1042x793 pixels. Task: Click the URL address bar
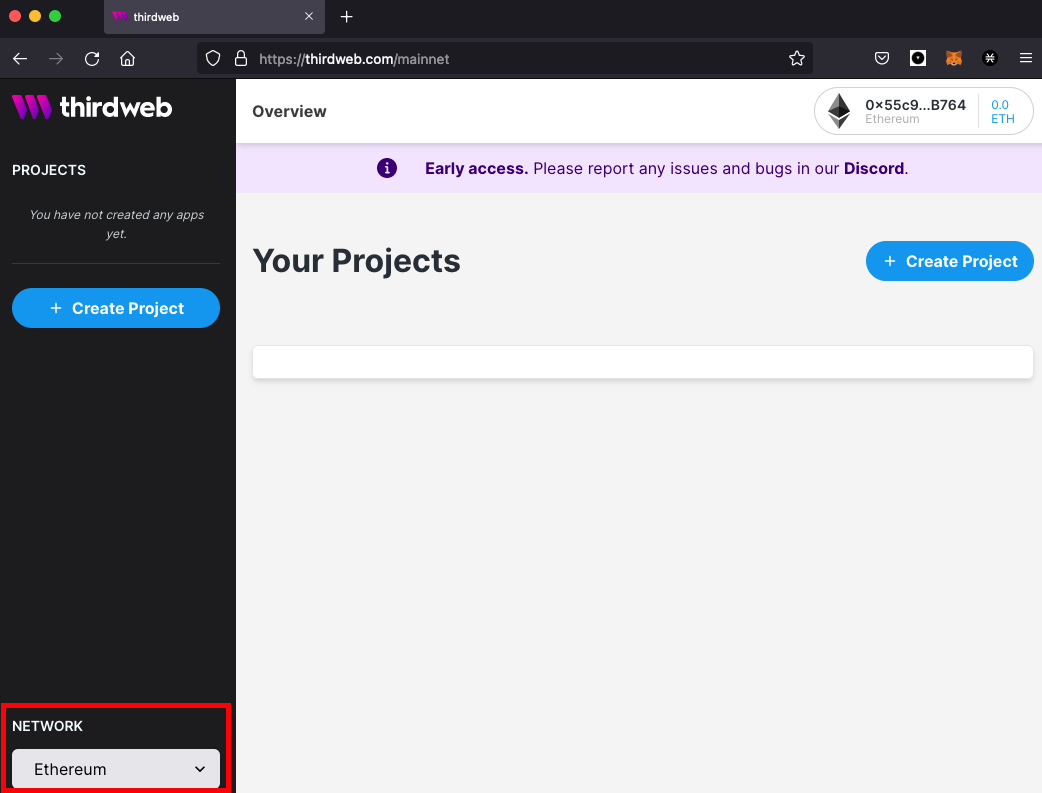coord(505,58)
